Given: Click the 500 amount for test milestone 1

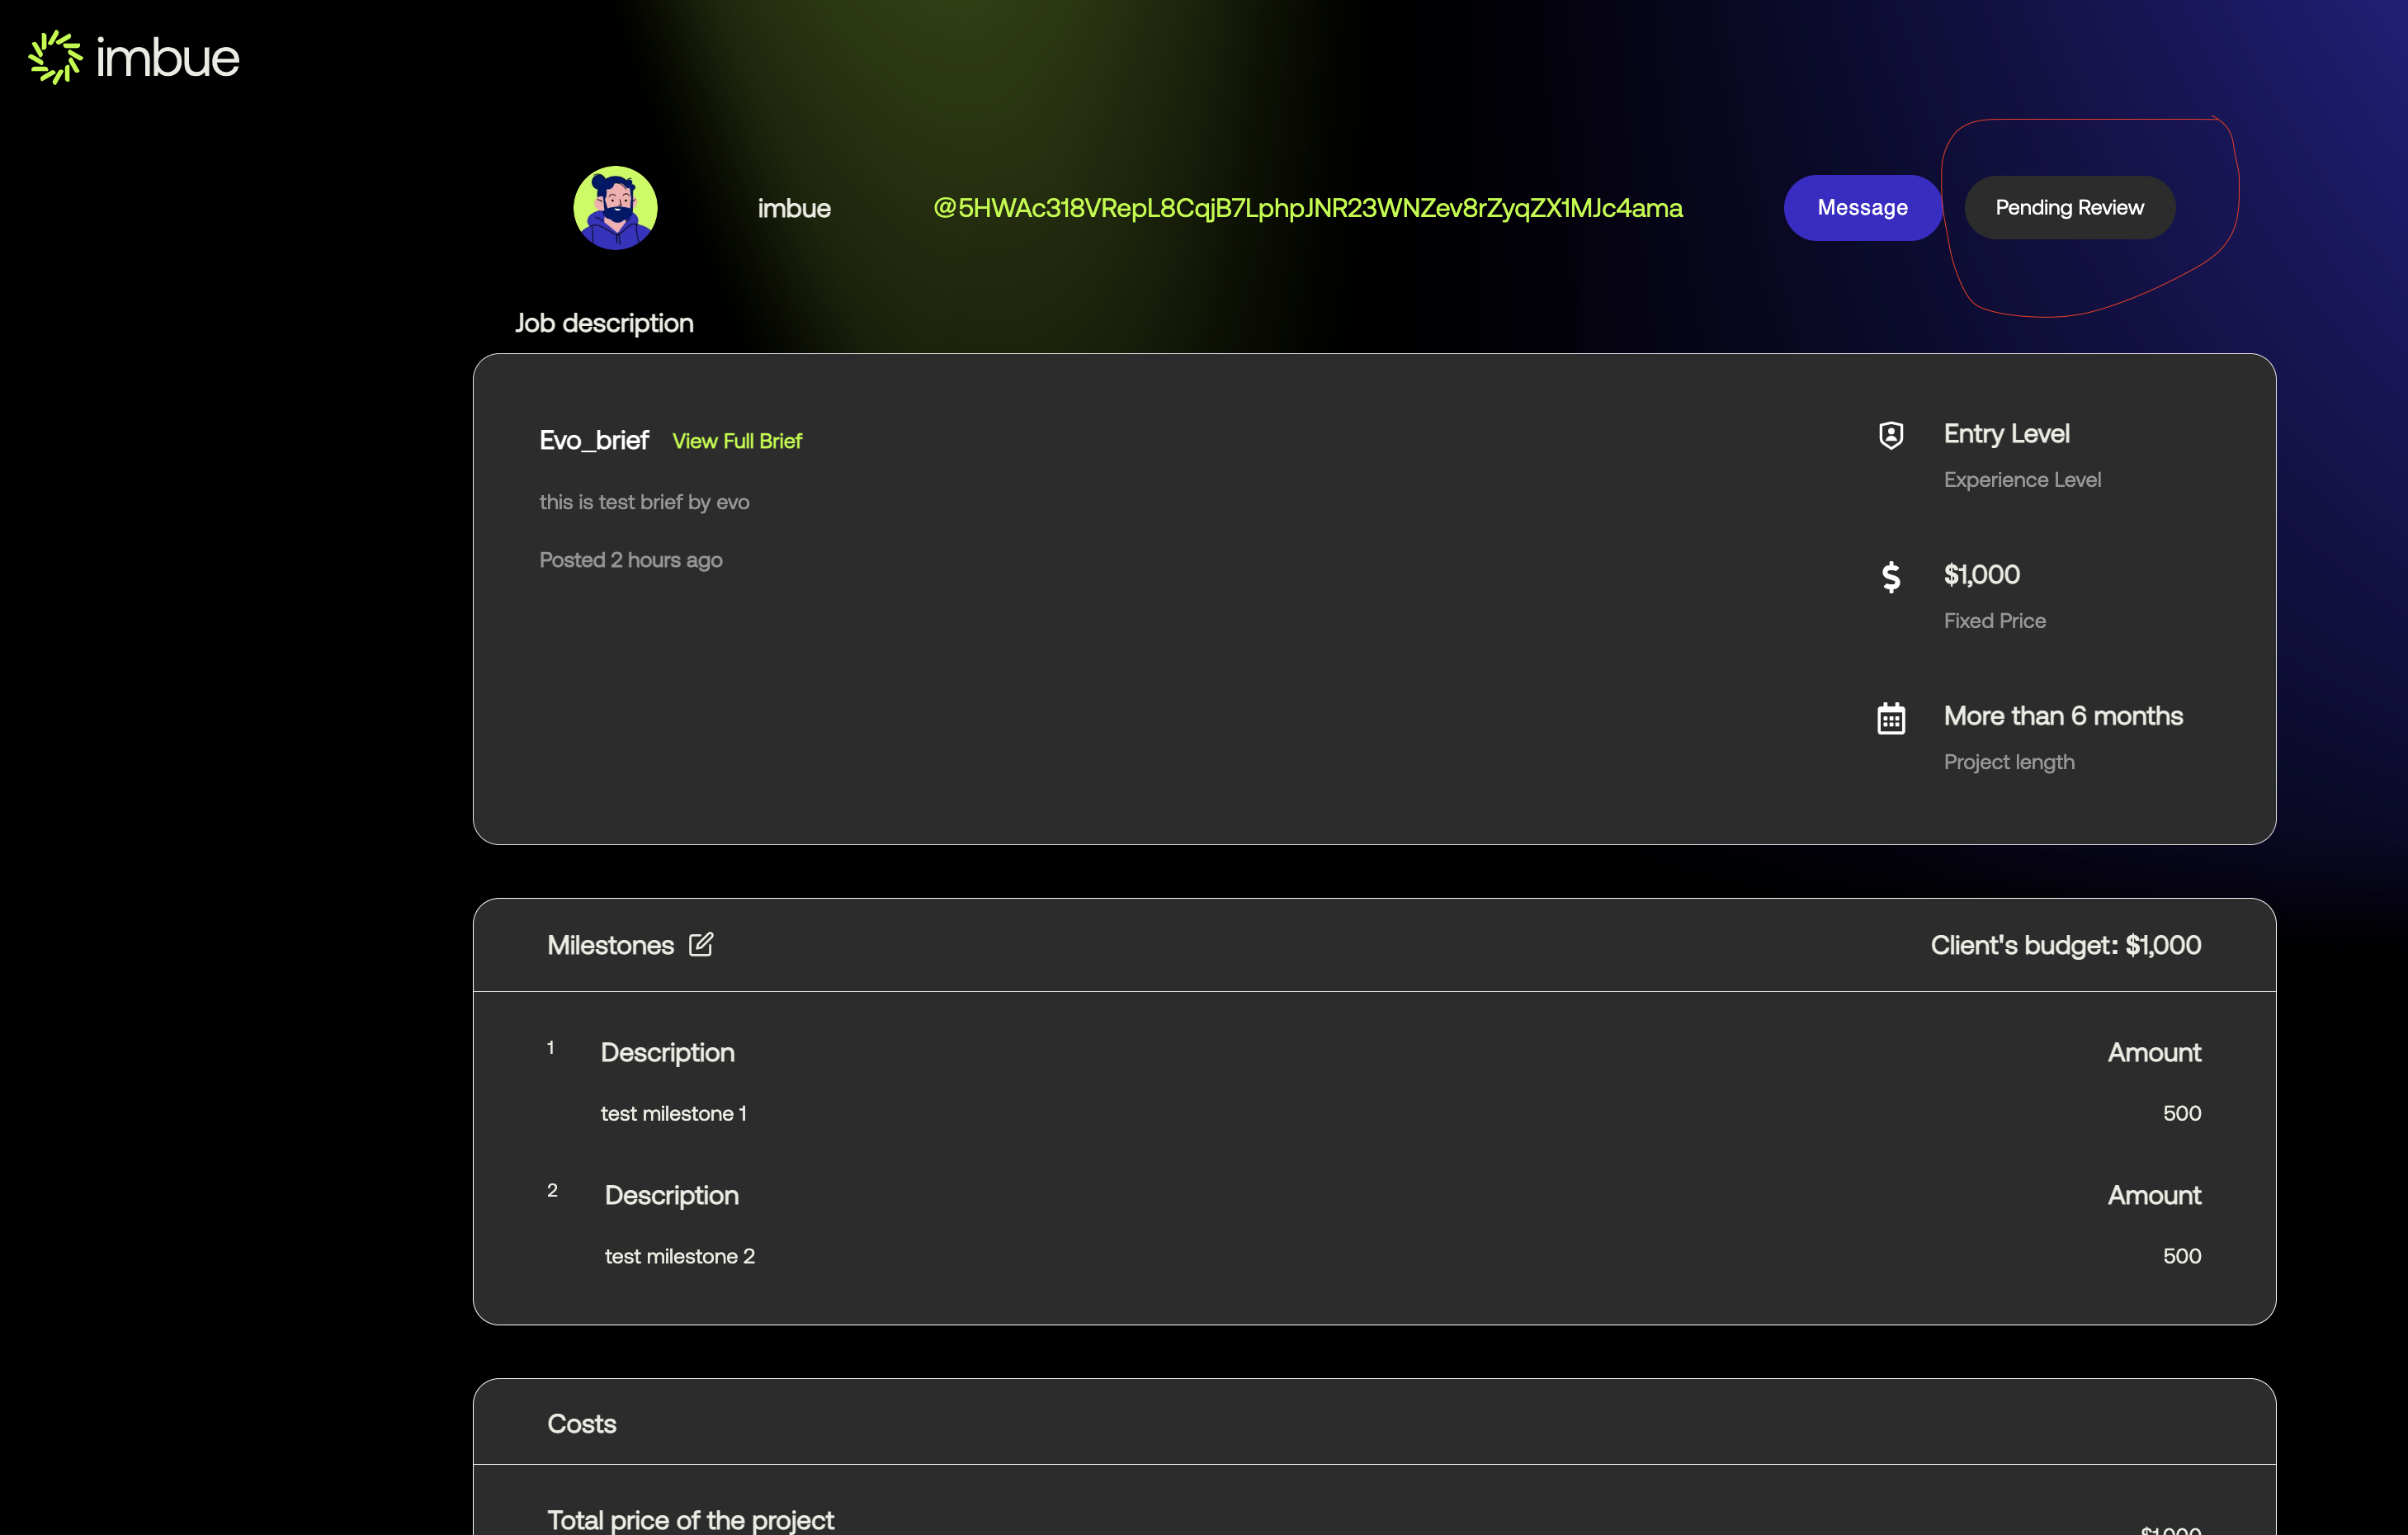Looking at the screenshot, I should [x=2181, y=1113].
